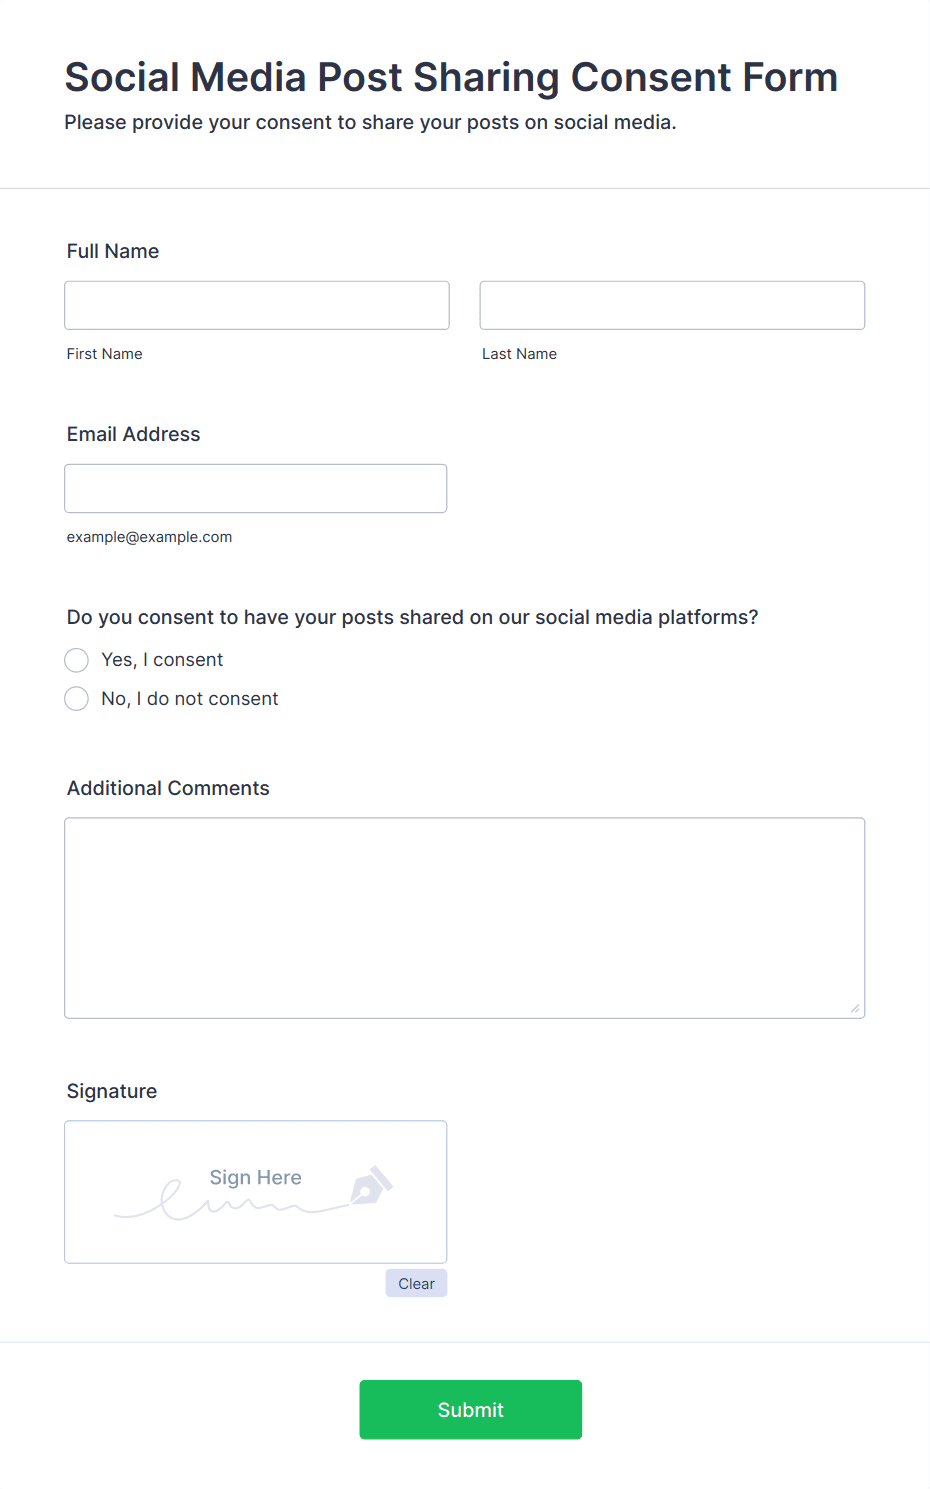Click the pen nib icon in signature box
The image size is (930, 1489).
pyautogui.click(x=371, y=1185)
